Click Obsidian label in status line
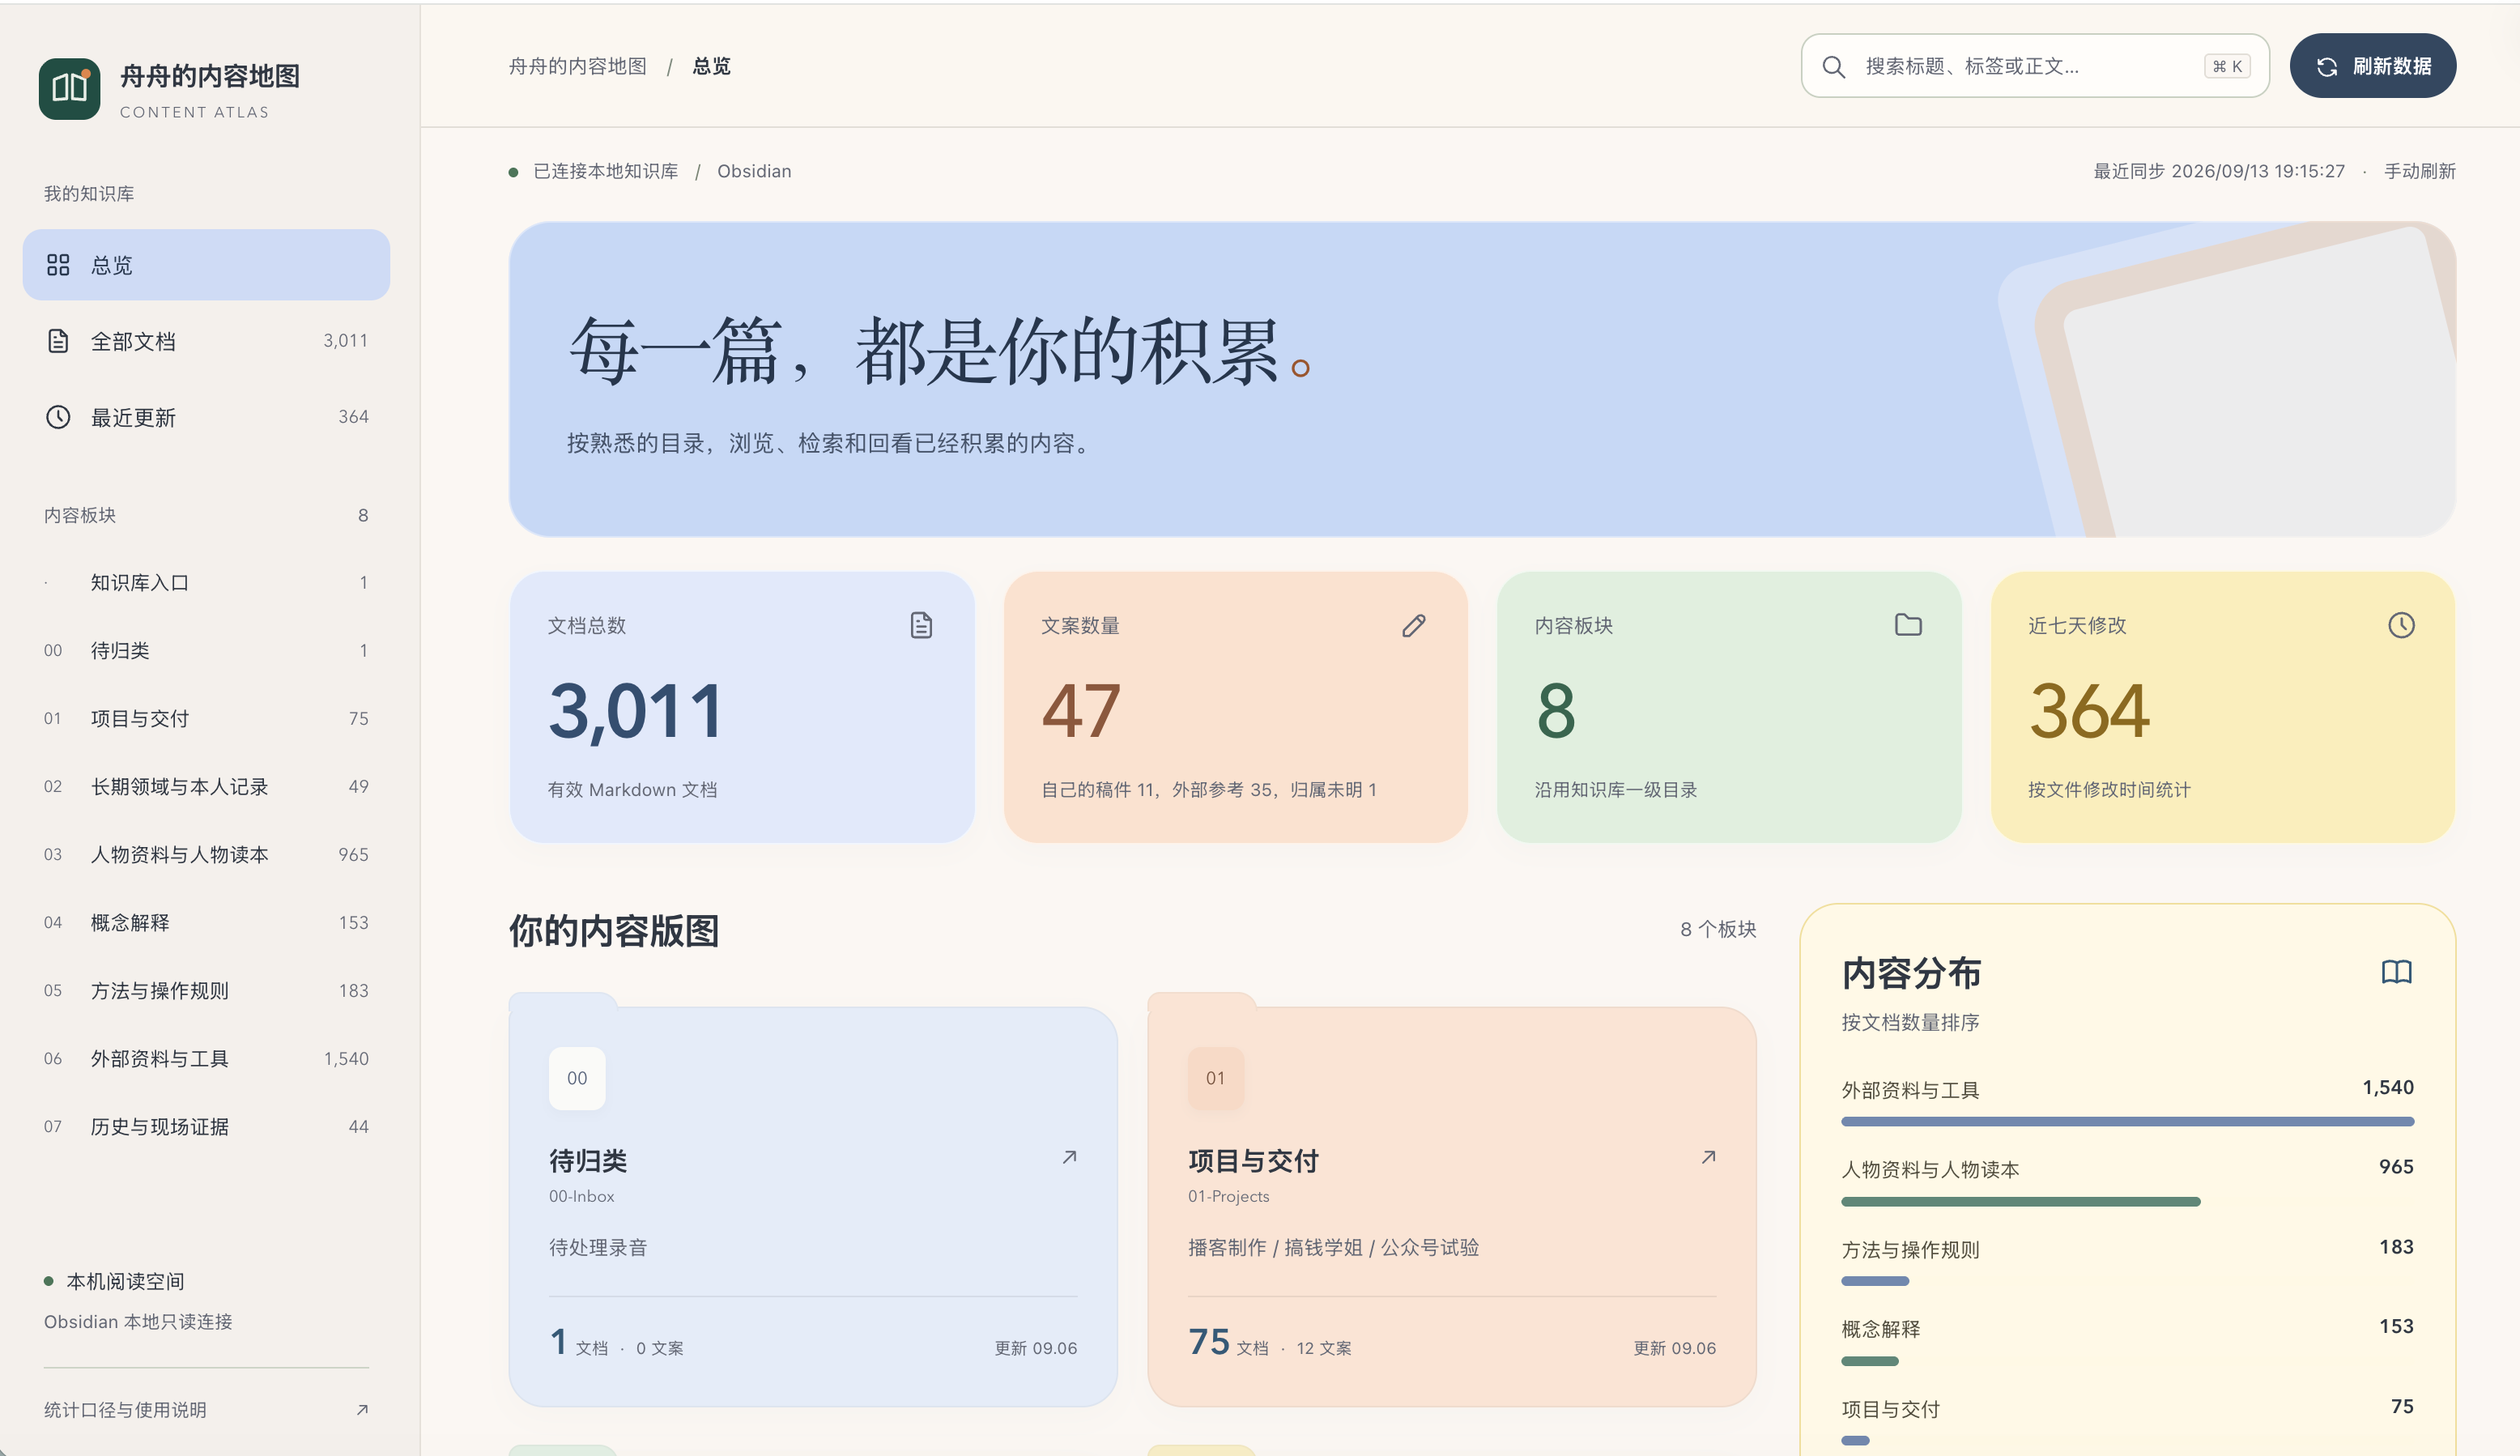Screen dimensions: 2520x1456 754,171
